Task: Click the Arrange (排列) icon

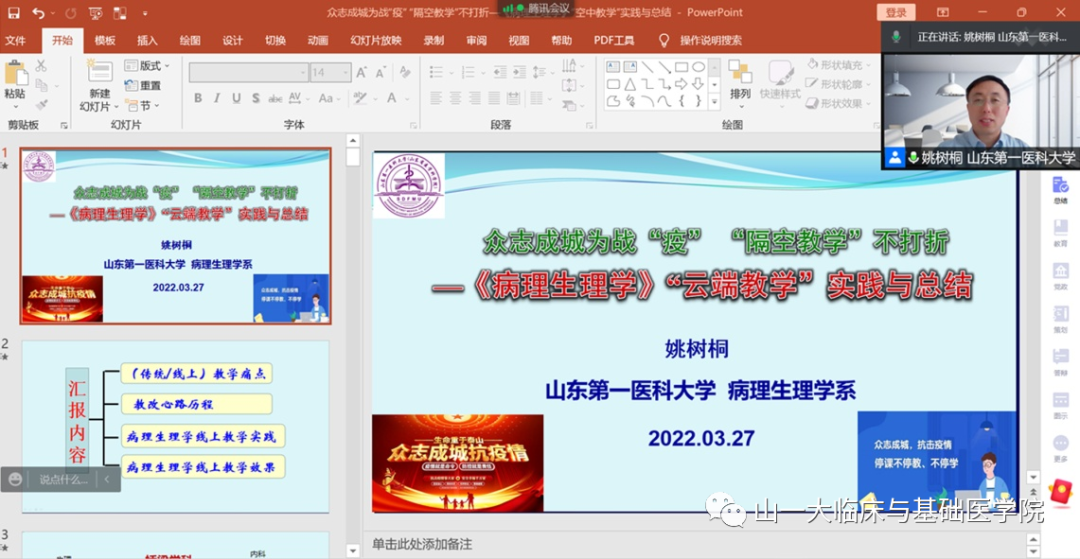Action: (x=740, y=78)
